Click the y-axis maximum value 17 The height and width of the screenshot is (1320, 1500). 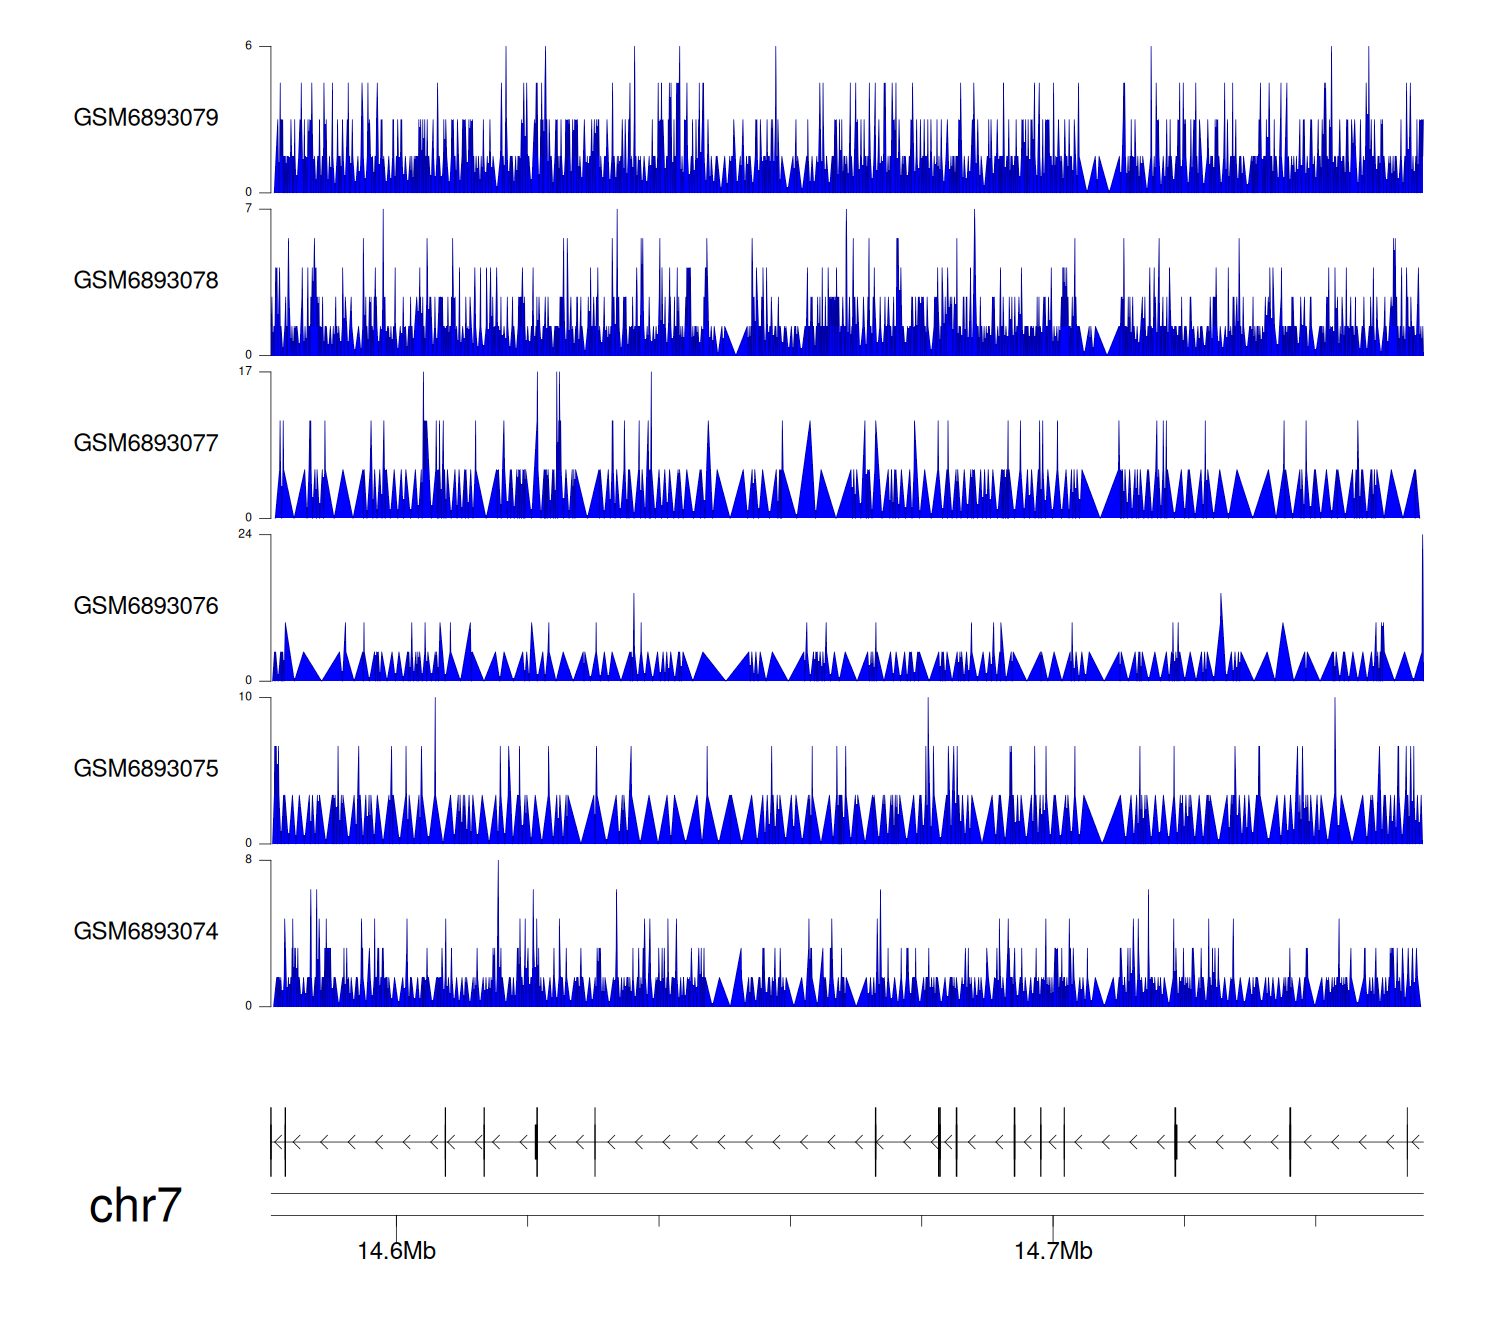(245, 371)
